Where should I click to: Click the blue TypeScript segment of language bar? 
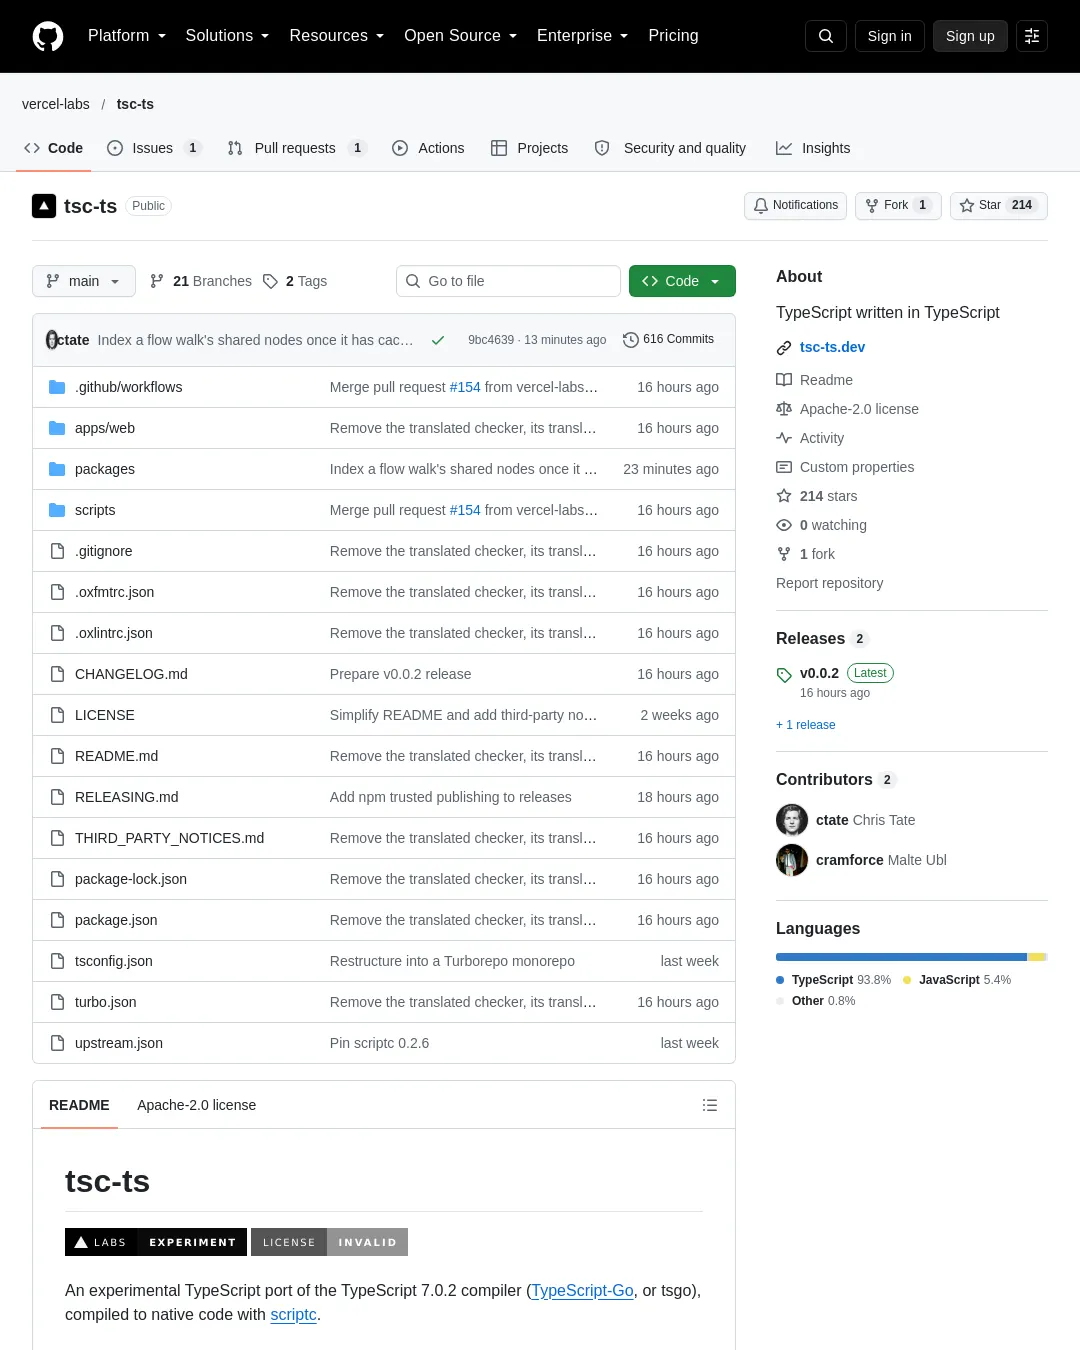click(x=901, y=957)
